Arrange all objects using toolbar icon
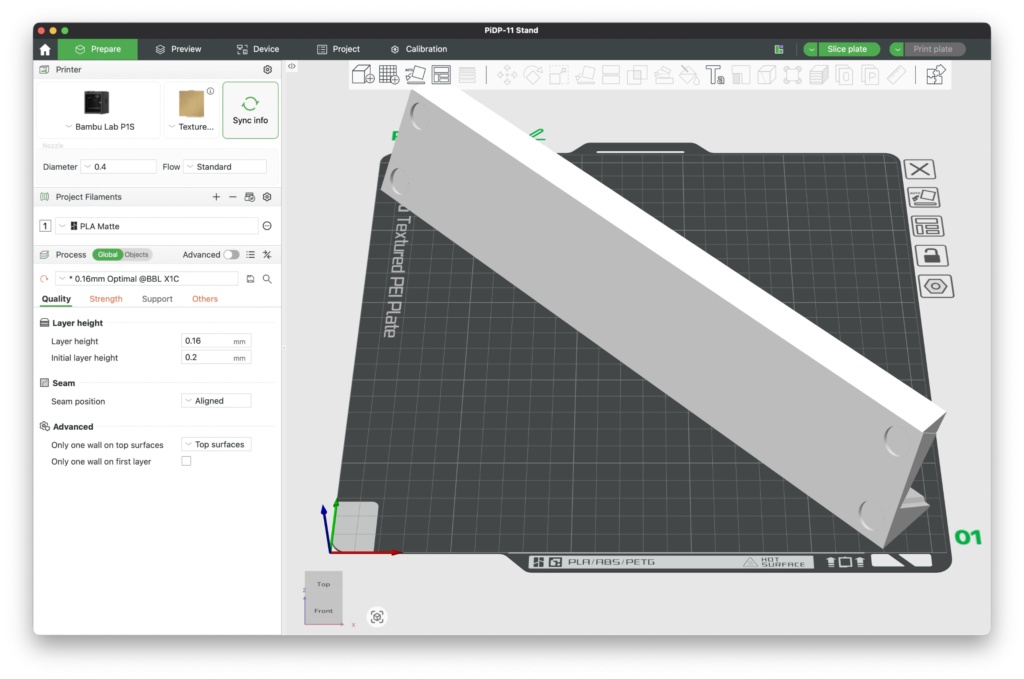The image size is (1024, 679). (441, 74)
